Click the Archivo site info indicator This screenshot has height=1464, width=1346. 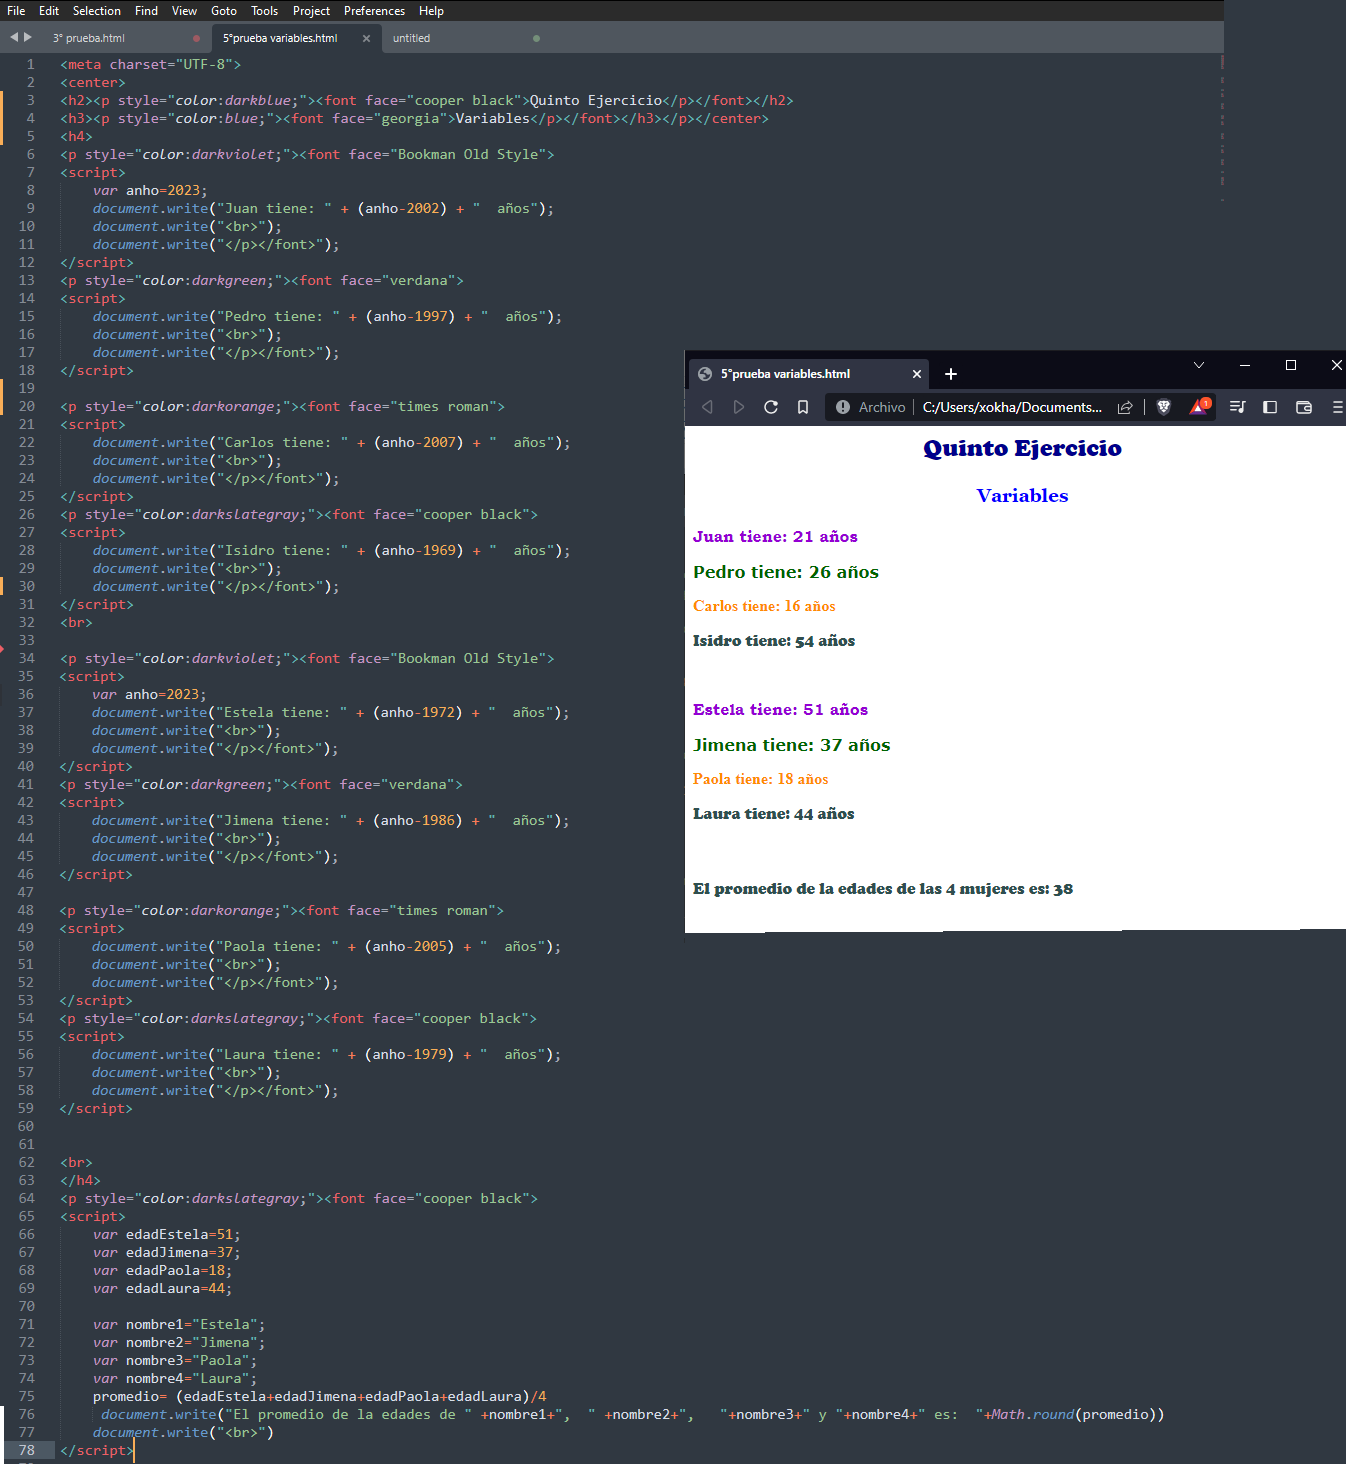(871, 407)
